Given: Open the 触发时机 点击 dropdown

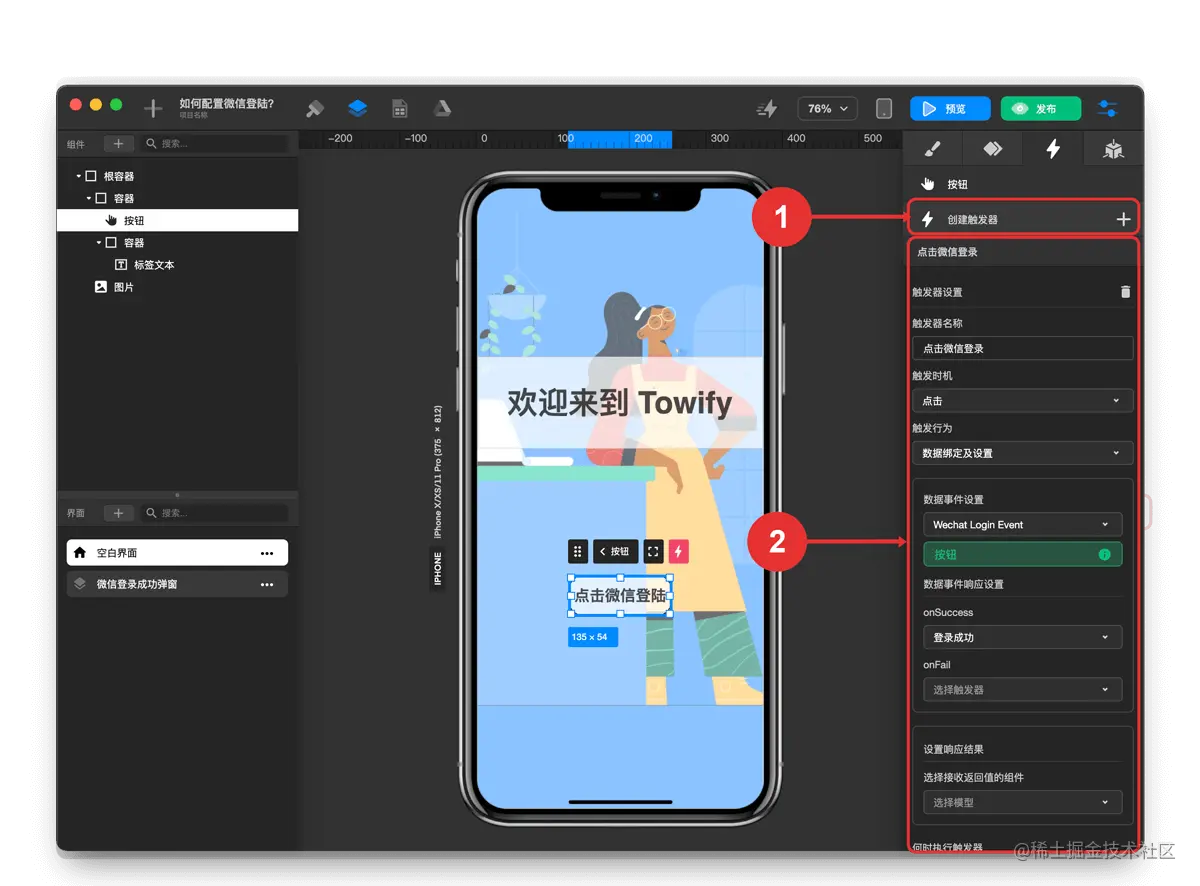Looking at the screenshot, I should [1022, 400].
